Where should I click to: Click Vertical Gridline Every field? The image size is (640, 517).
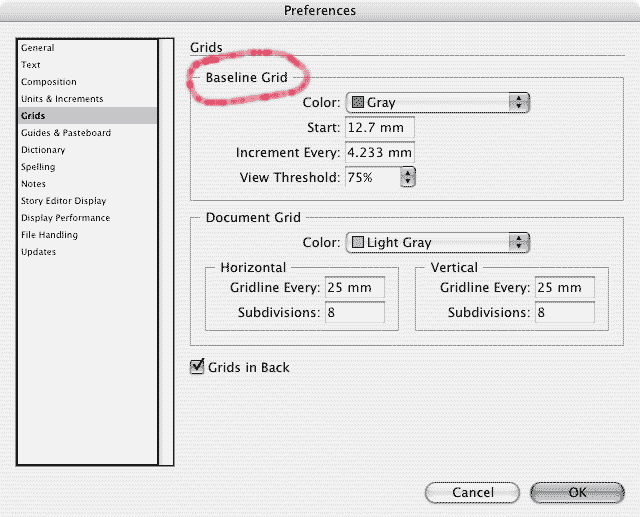click(565, 288)
